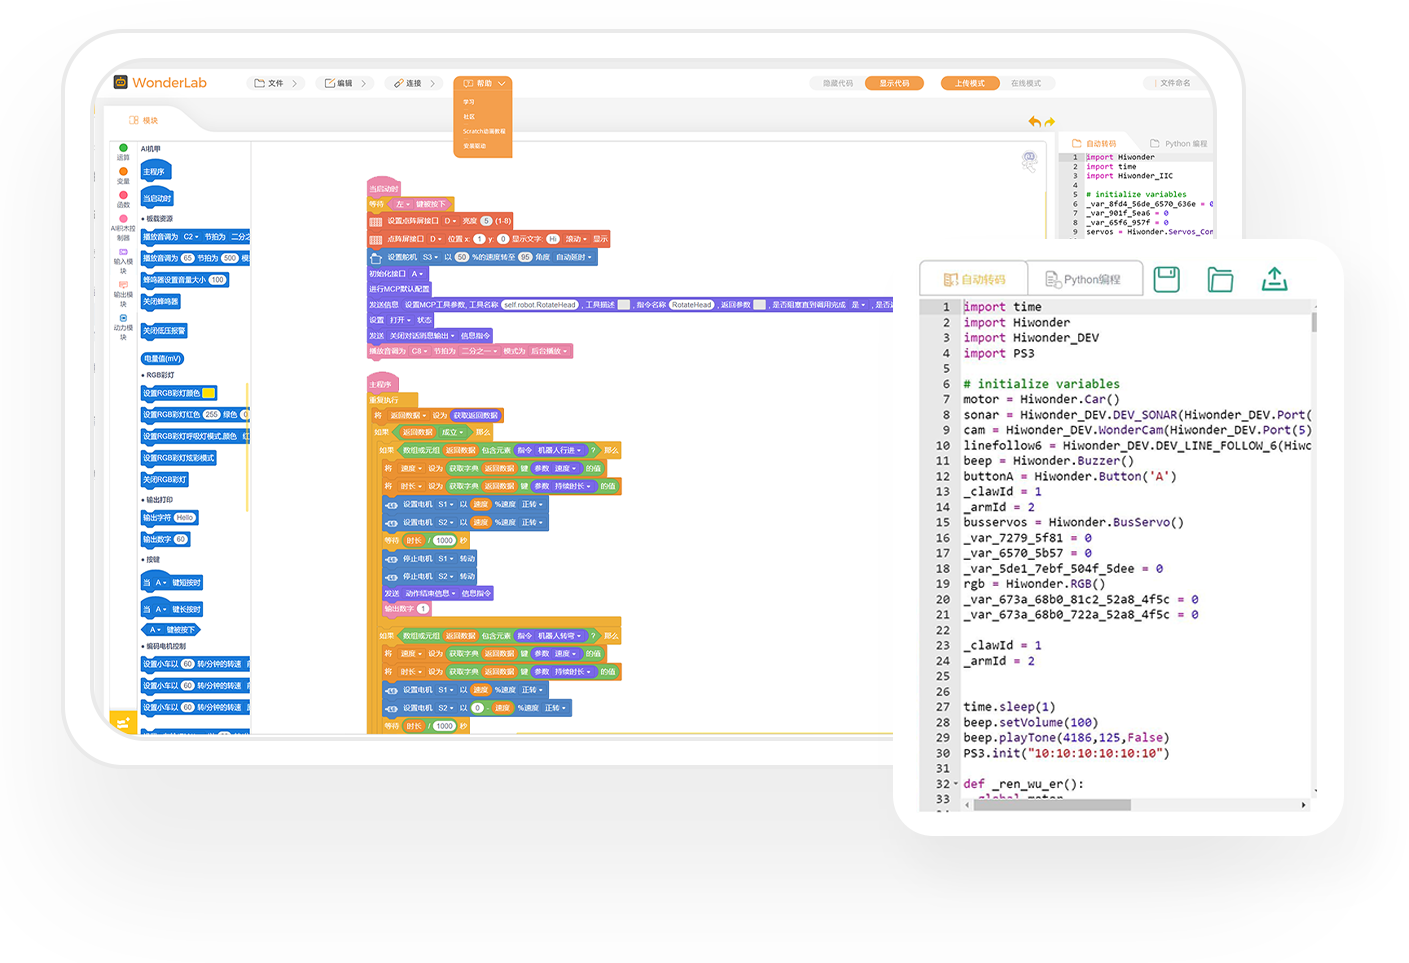Click the orange redo arrow
Screen dimensions: 1409x963
(1049, 122)
